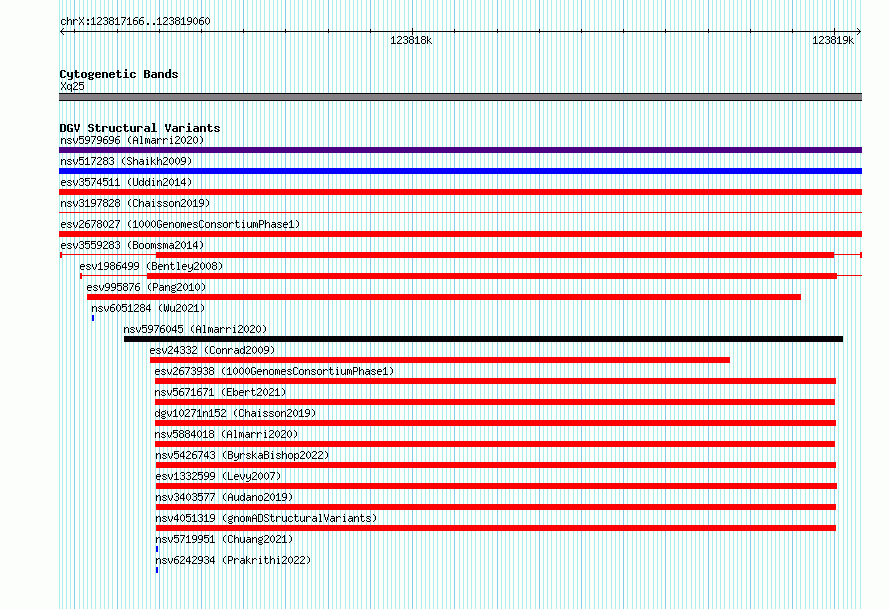The height and width of the screenshot is (609, 890).
Task: Click the 123819k ruler tick label
Action: coord(833,40)
